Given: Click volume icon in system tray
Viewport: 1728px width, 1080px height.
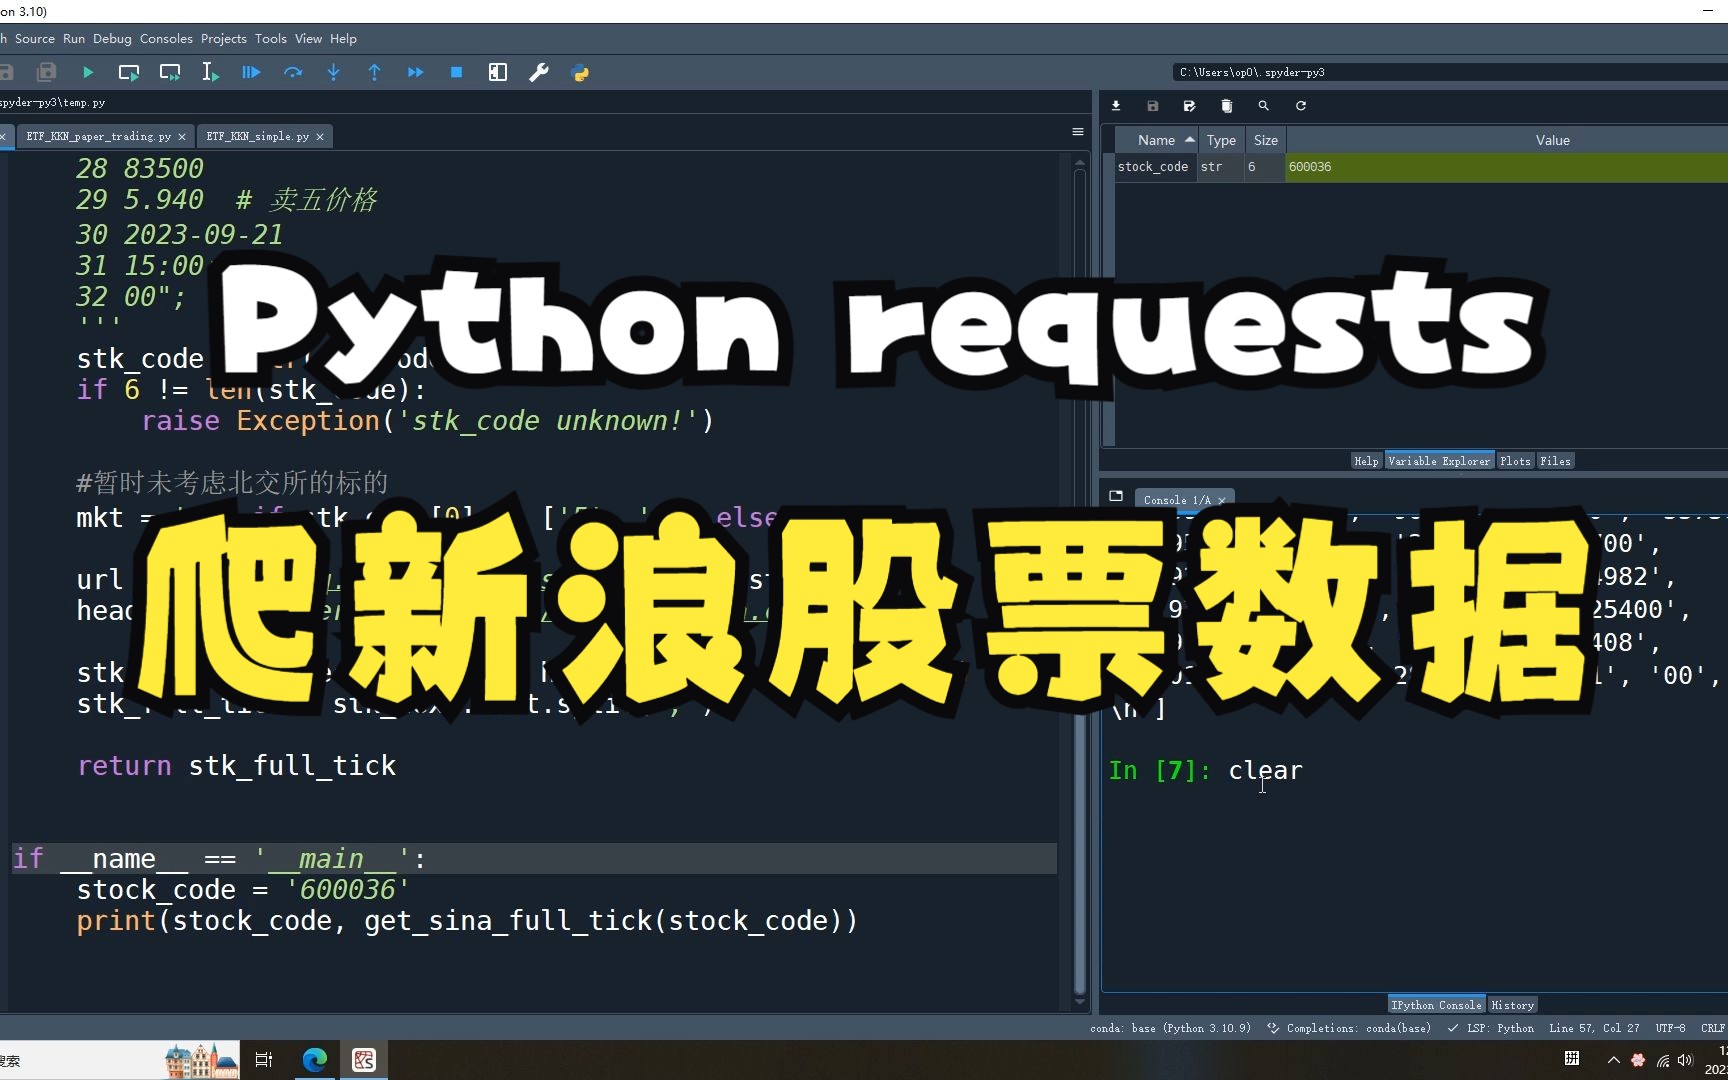Looking at the screenshot, I should tap(1686, 1060).
